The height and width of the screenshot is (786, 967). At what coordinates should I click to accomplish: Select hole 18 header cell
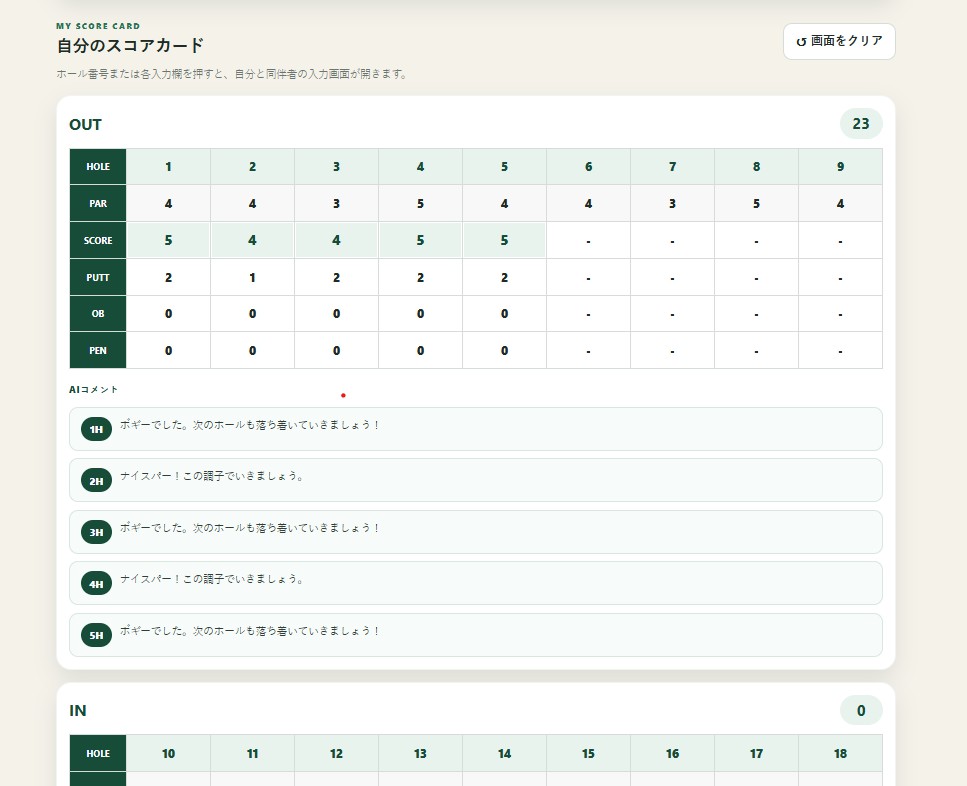coord(841,753)
